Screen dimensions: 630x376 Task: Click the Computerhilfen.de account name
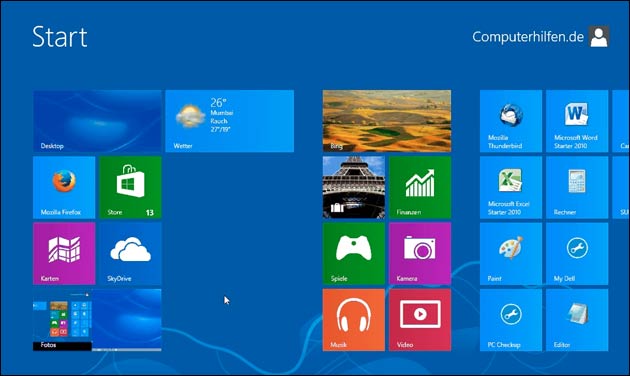click(x=528, y=37)
